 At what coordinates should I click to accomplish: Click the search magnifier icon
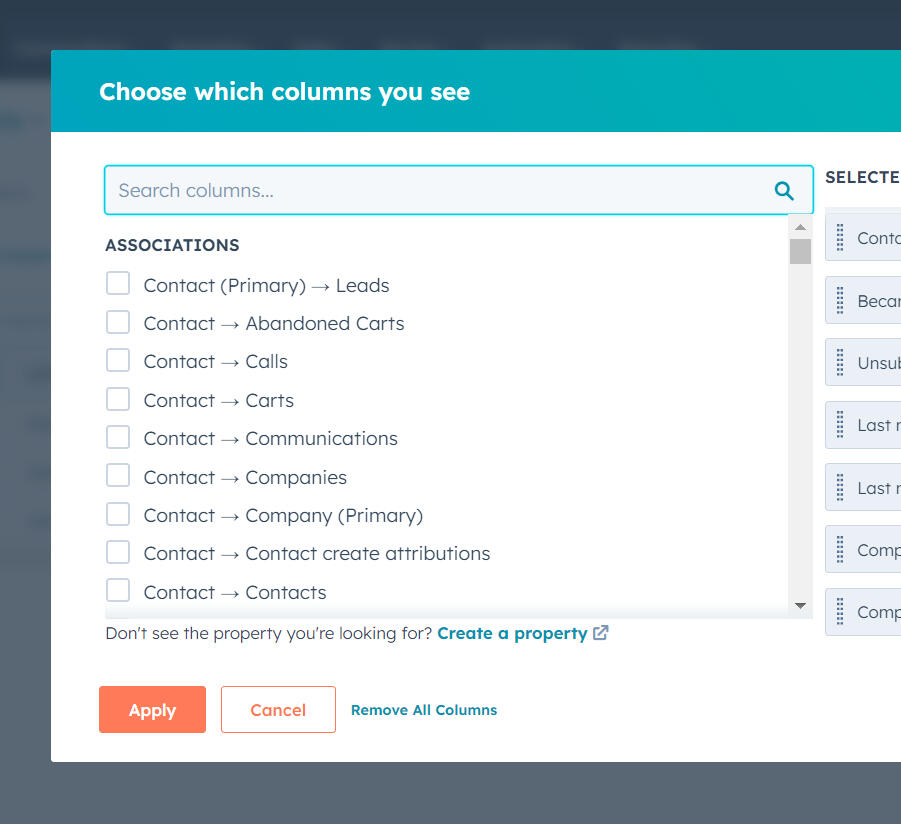(x=784, y=191)
